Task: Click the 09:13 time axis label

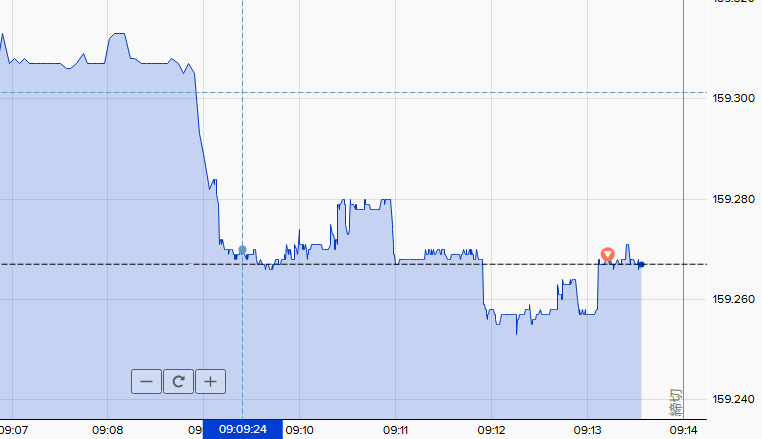Action: tap(588, 430)
